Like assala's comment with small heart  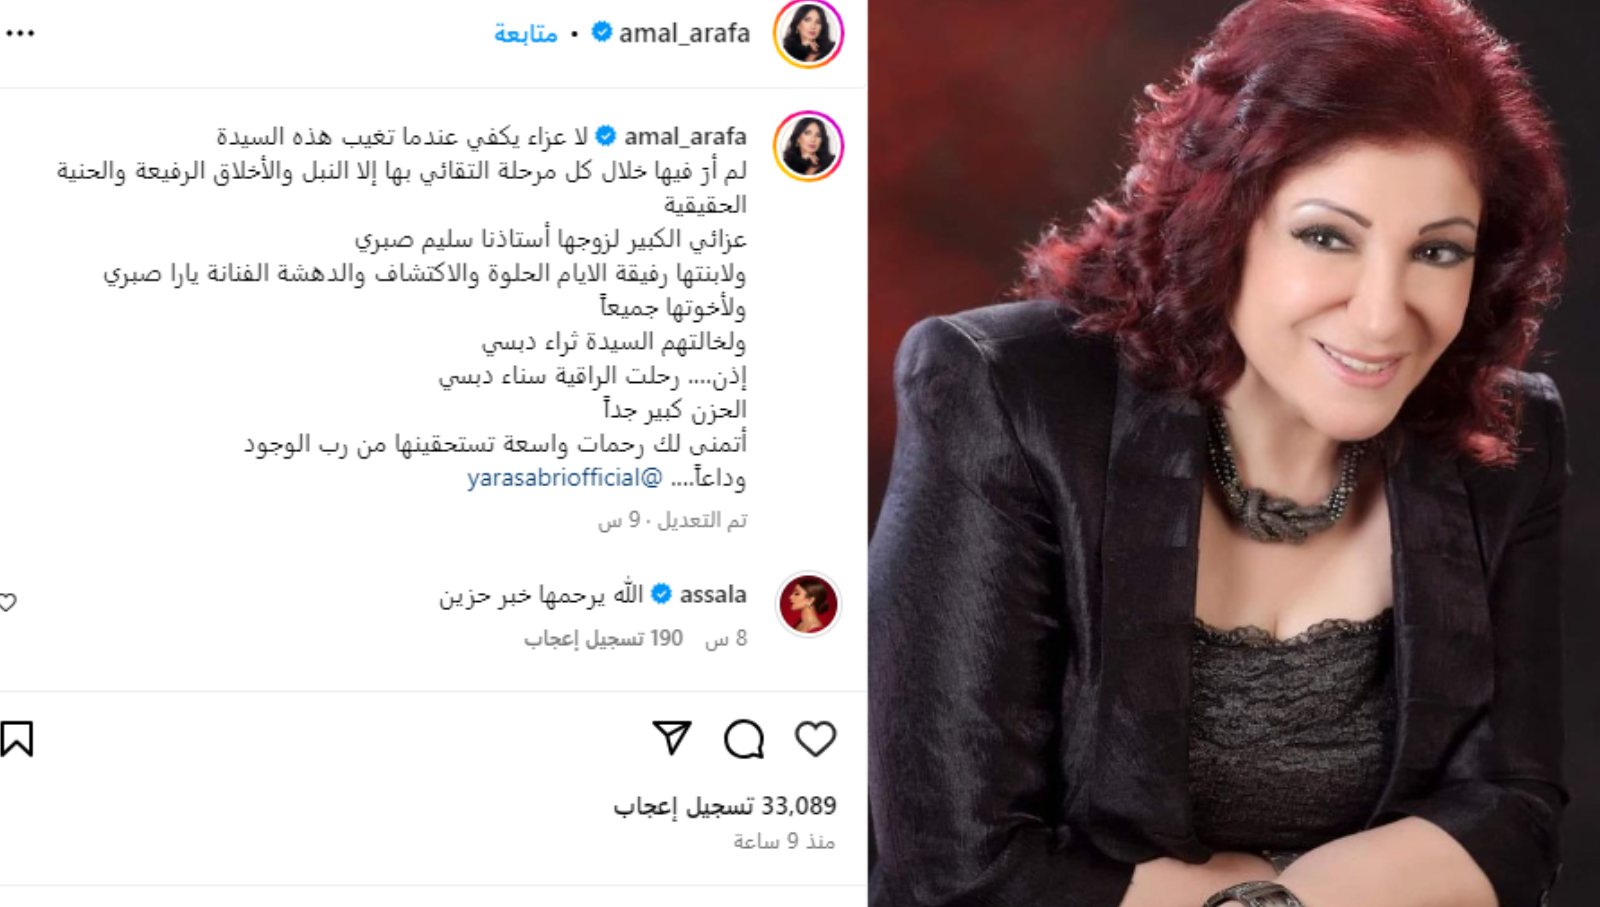point(8,602)
